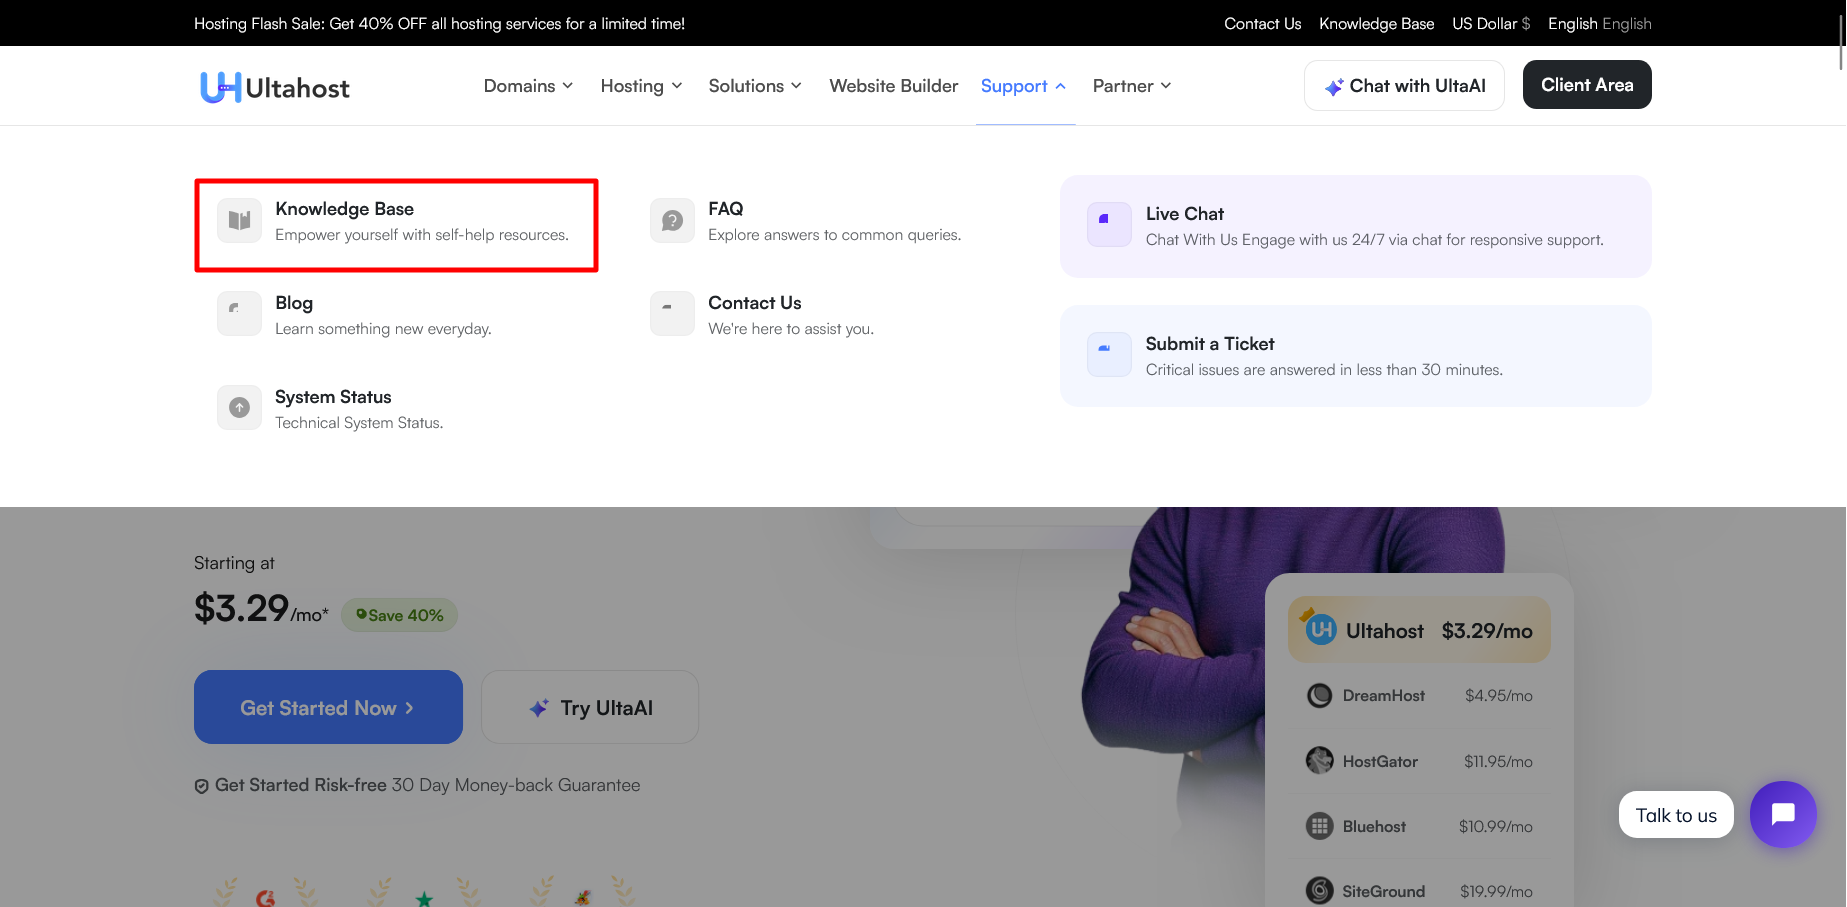Click the Try UltaAI button
This screenshot has height=907, width=1847.
coord(590,707)
